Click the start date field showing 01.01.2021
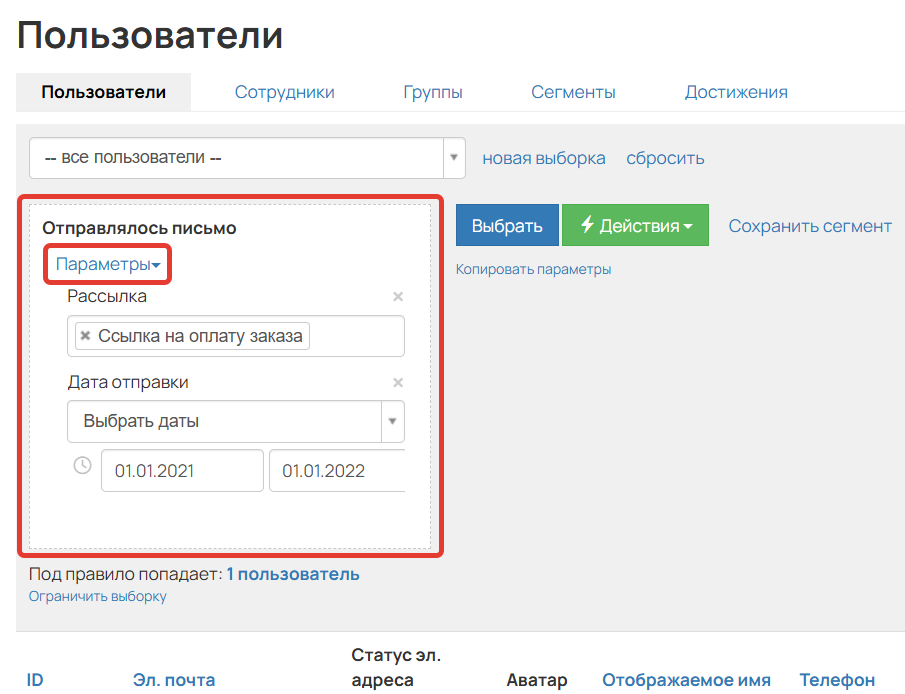The image size is (905, 694). pyautogui.click(x=181, y=470)
